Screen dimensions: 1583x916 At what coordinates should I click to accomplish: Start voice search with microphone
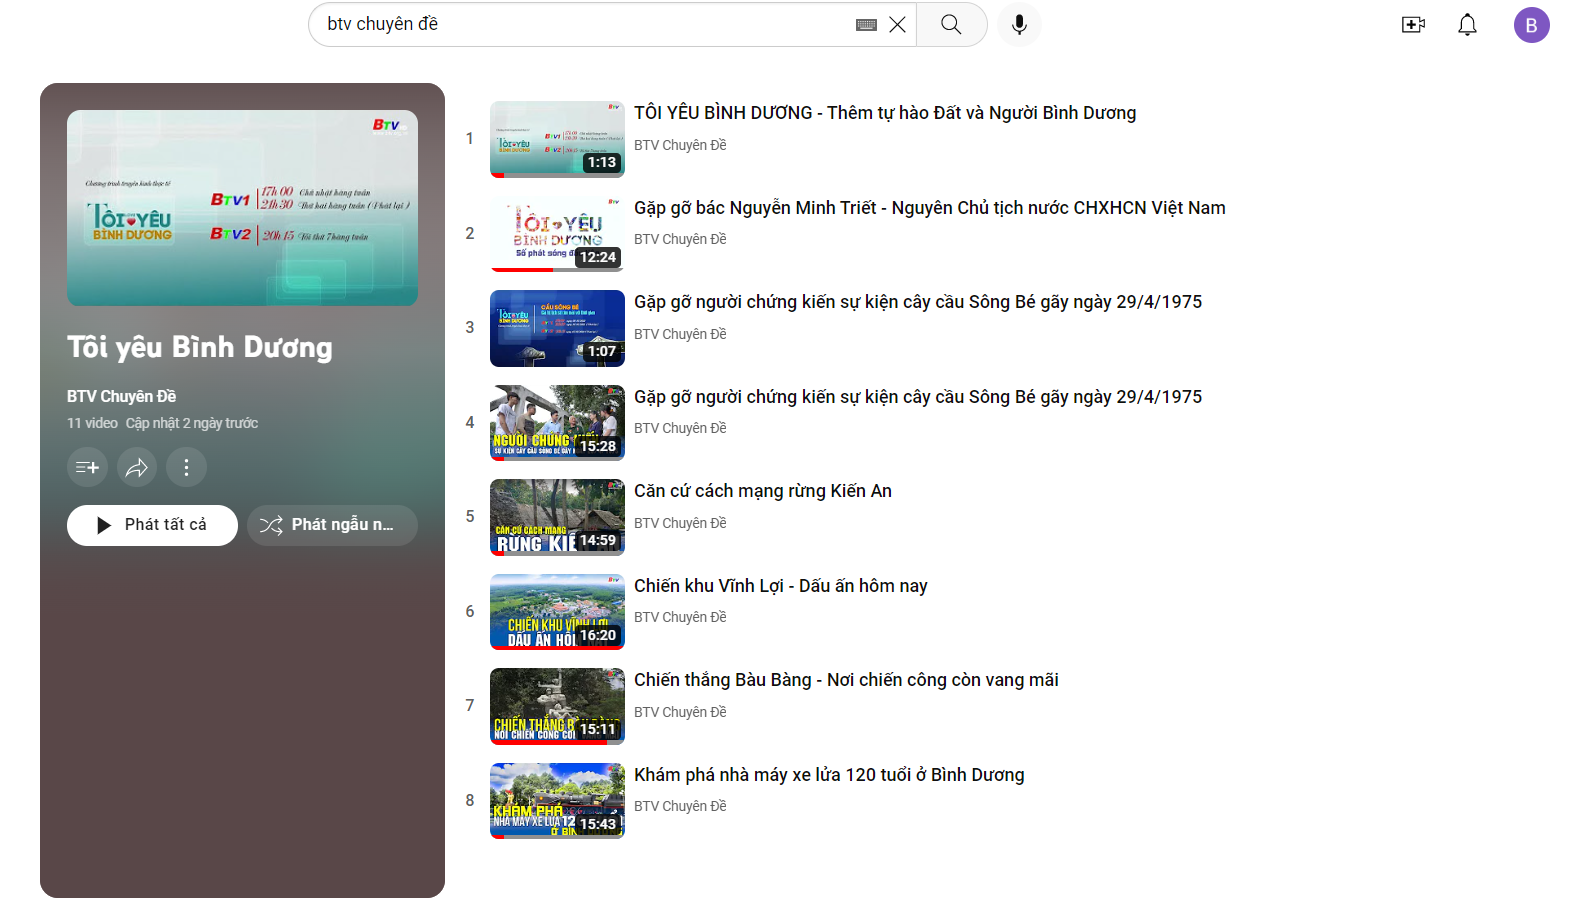tap(1019, 25)
